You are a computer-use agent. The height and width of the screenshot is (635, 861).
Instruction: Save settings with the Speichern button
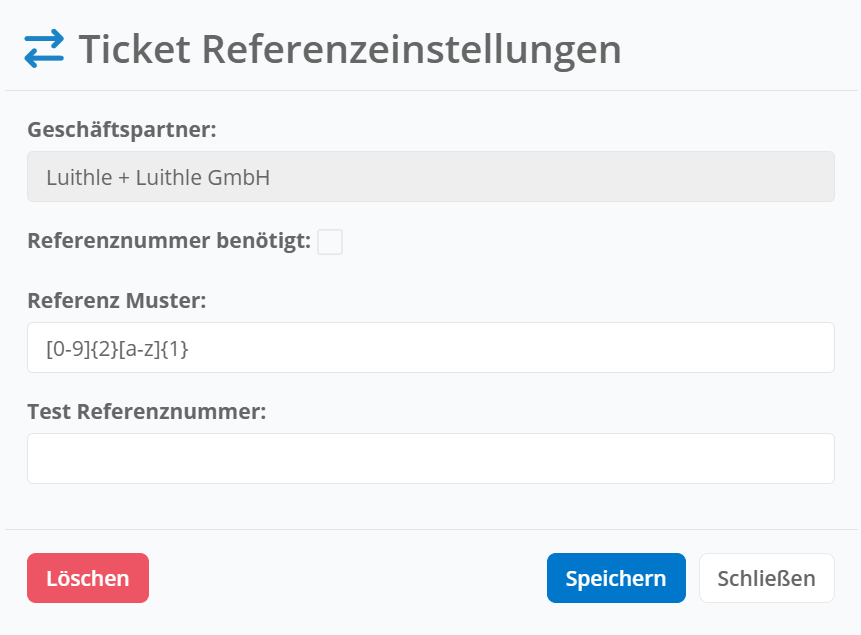tap(616, 578)
